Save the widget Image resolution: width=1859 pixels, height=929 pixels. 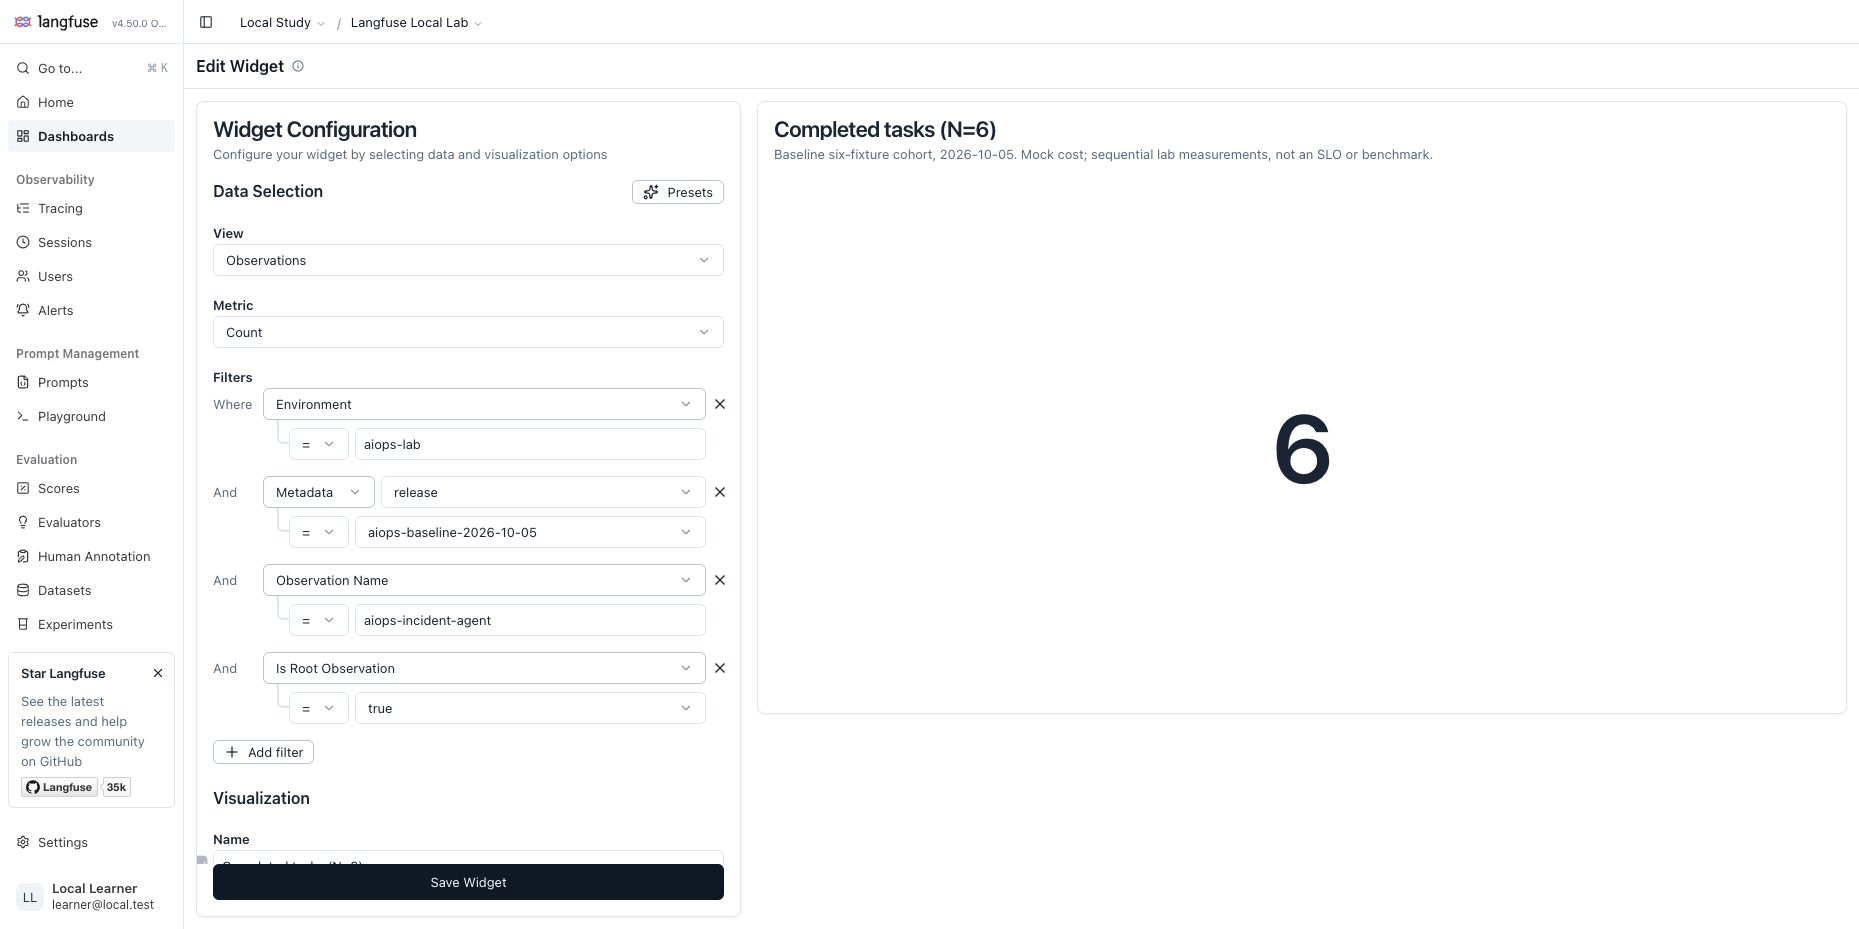coord(468,882)
